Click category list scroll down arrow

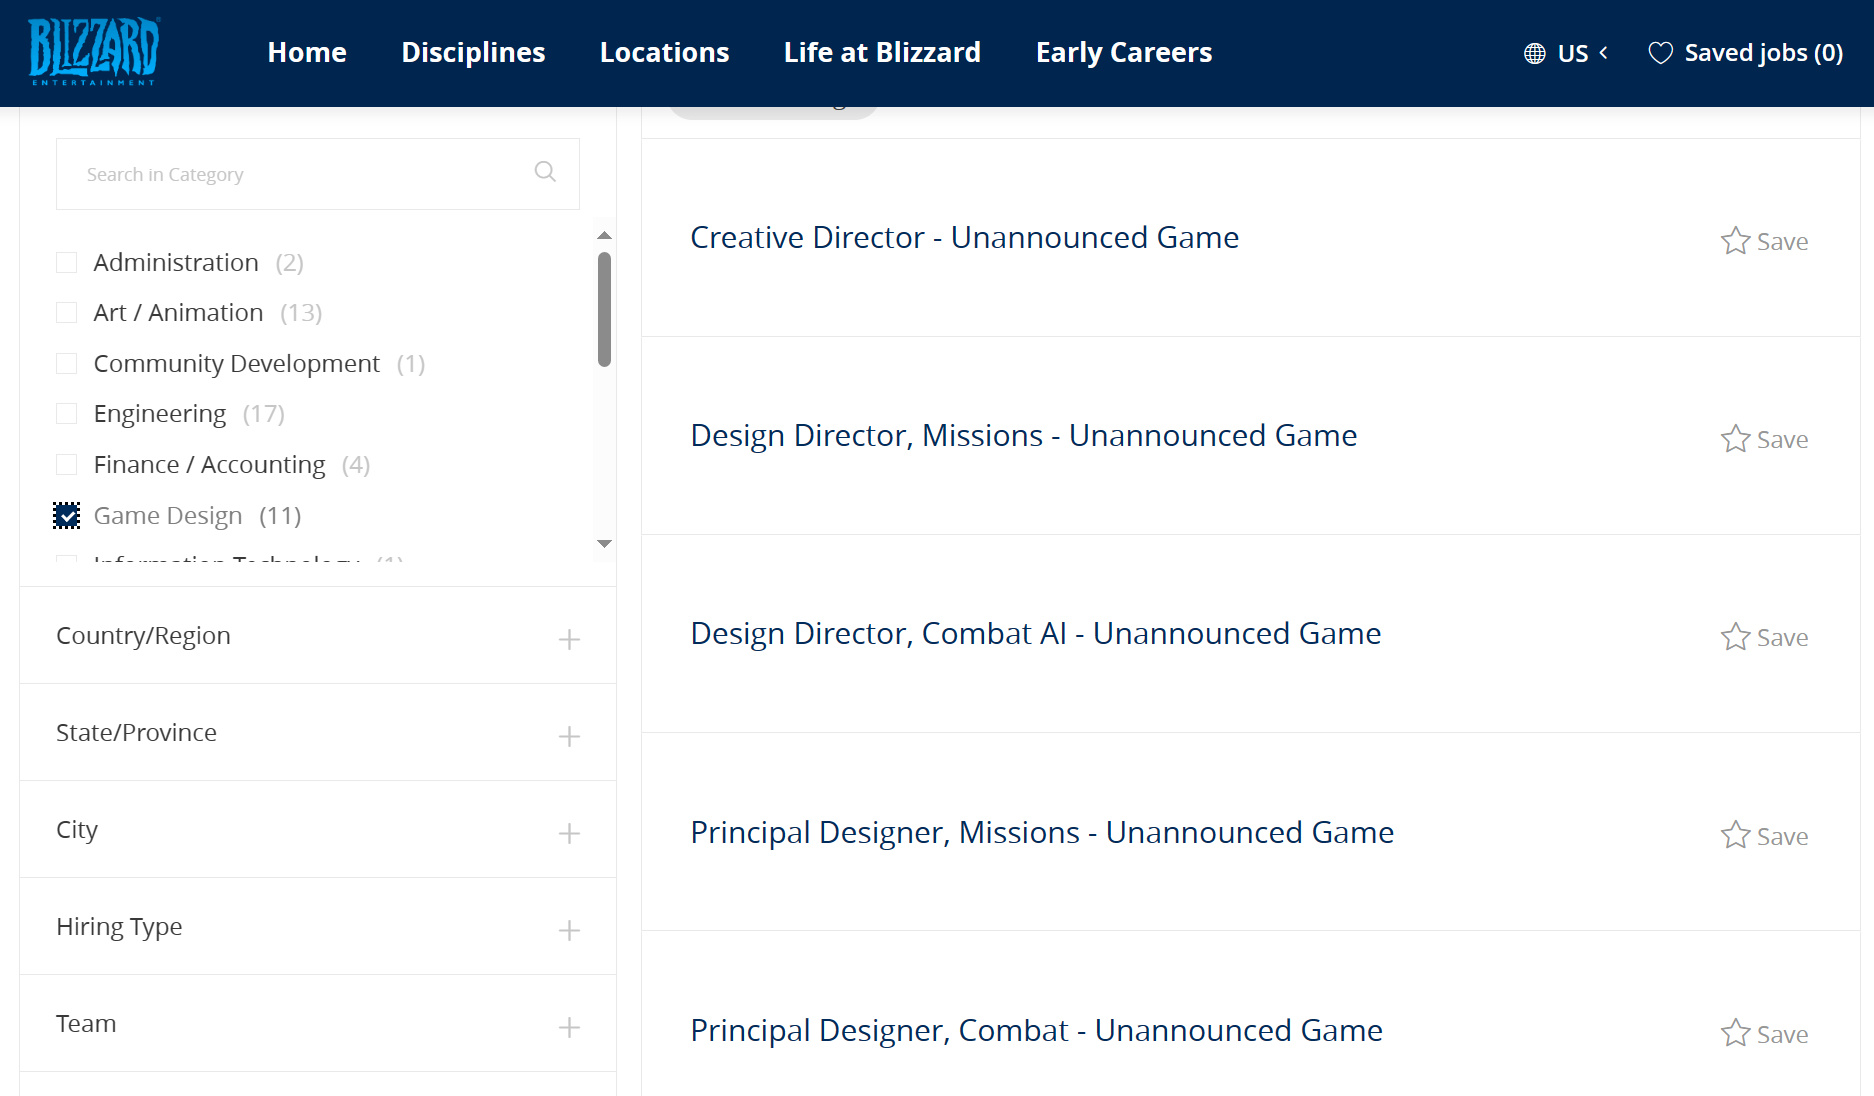[x=604, y=544]
